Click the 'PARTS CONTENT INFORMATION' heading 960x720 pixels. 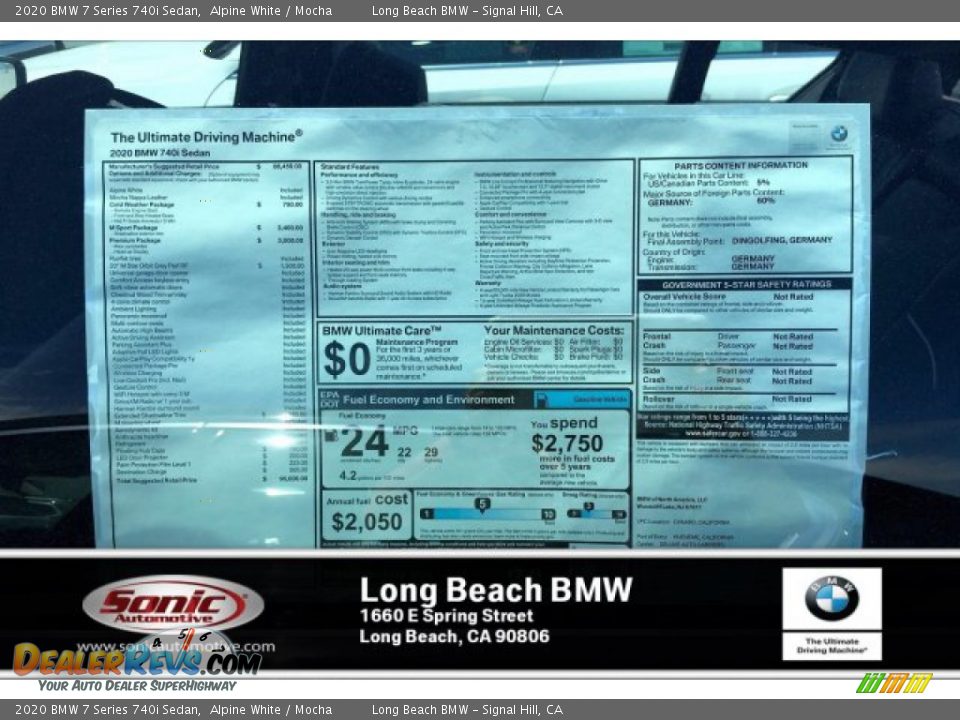click(741, 166)
